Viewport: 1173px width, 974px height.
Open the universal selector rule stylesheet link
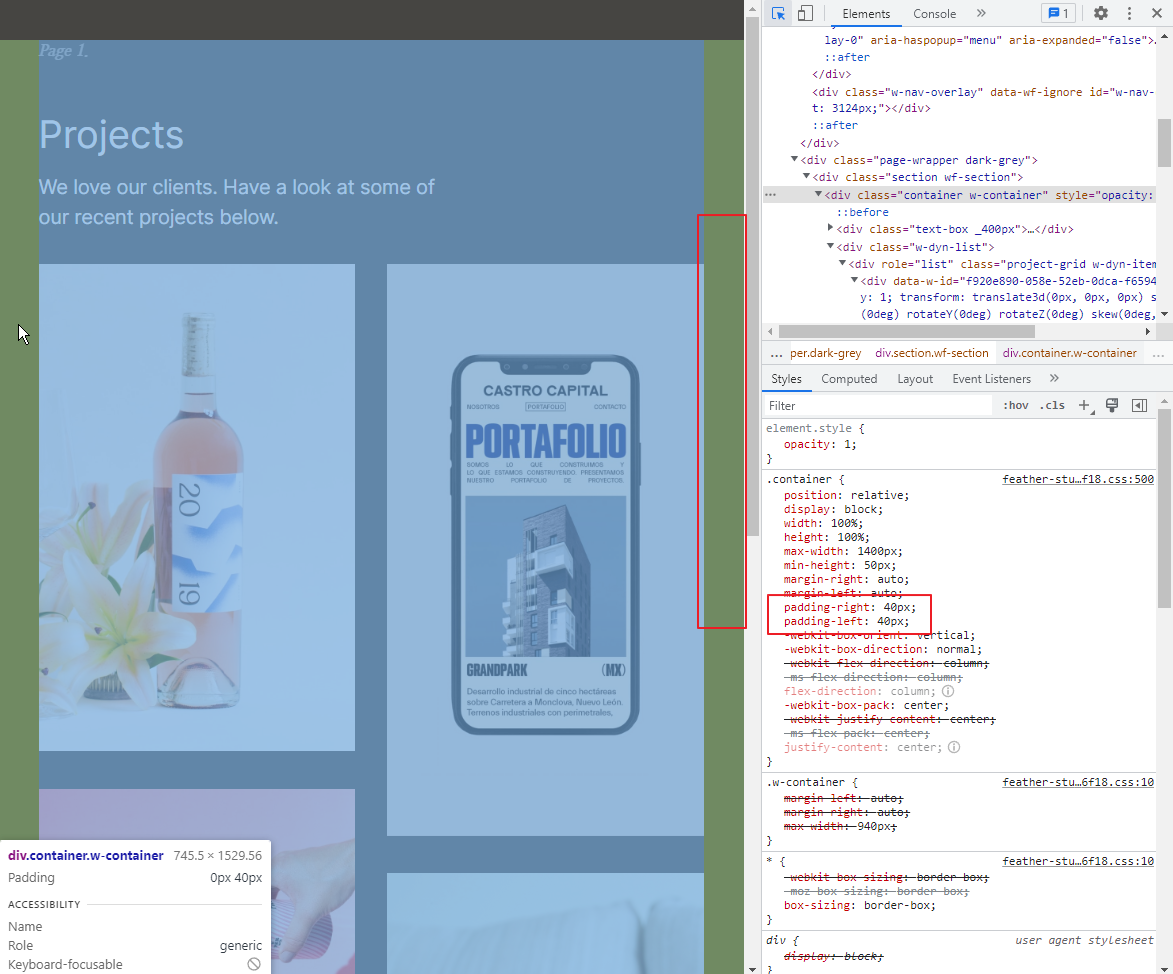[1078, 861]
